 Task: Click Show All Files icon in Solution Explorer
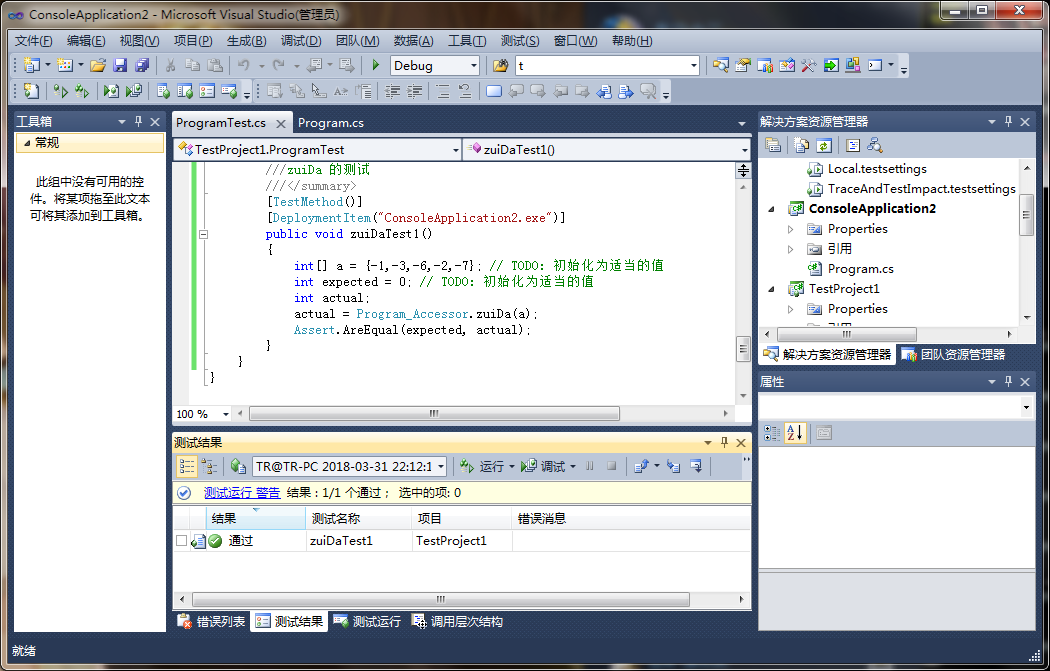click(800, 146)
